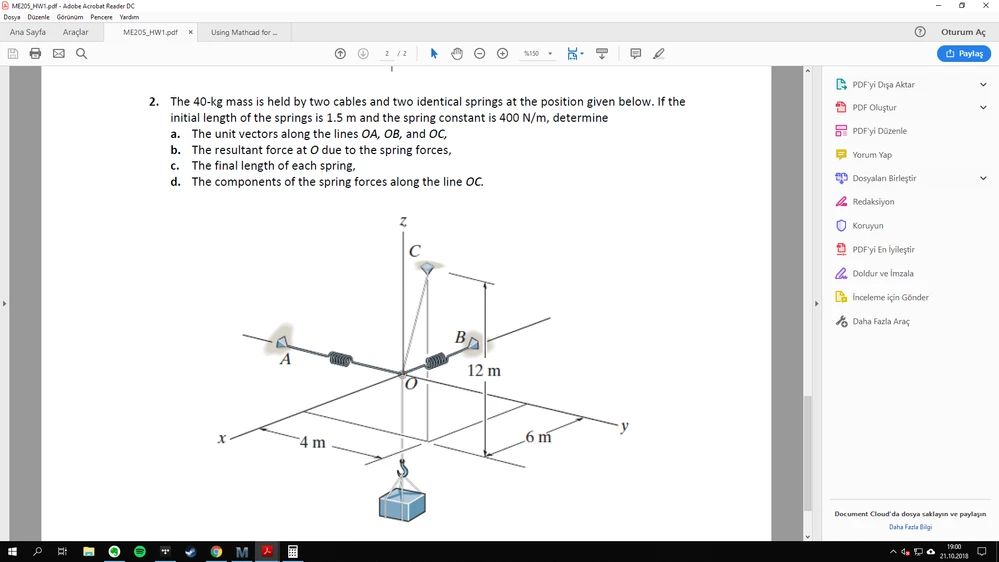Click the document scroll up arrow
999x562 pixels.
tap(807, 71)
